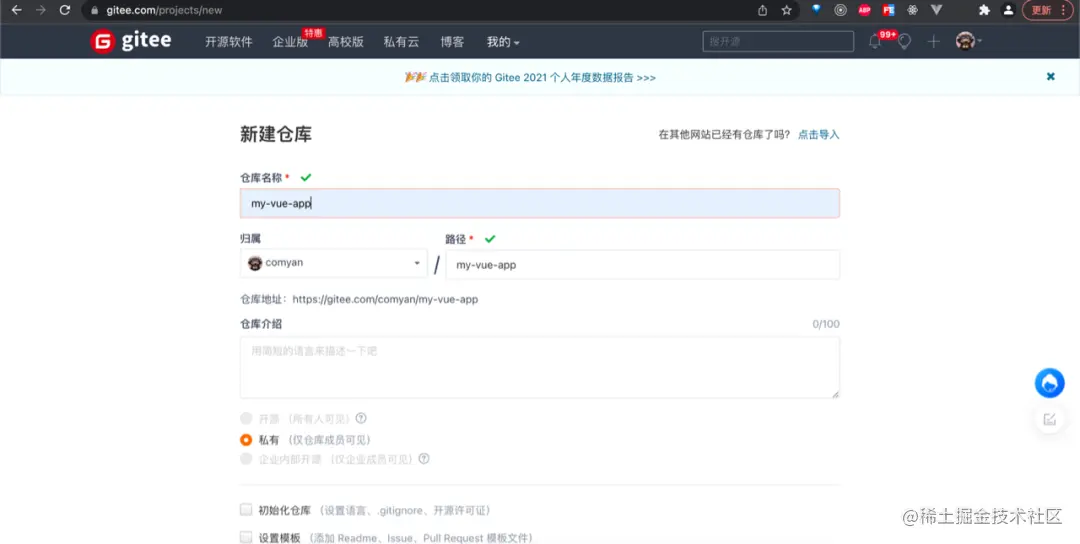Click the navbar search box

click(x=778, y=41)
